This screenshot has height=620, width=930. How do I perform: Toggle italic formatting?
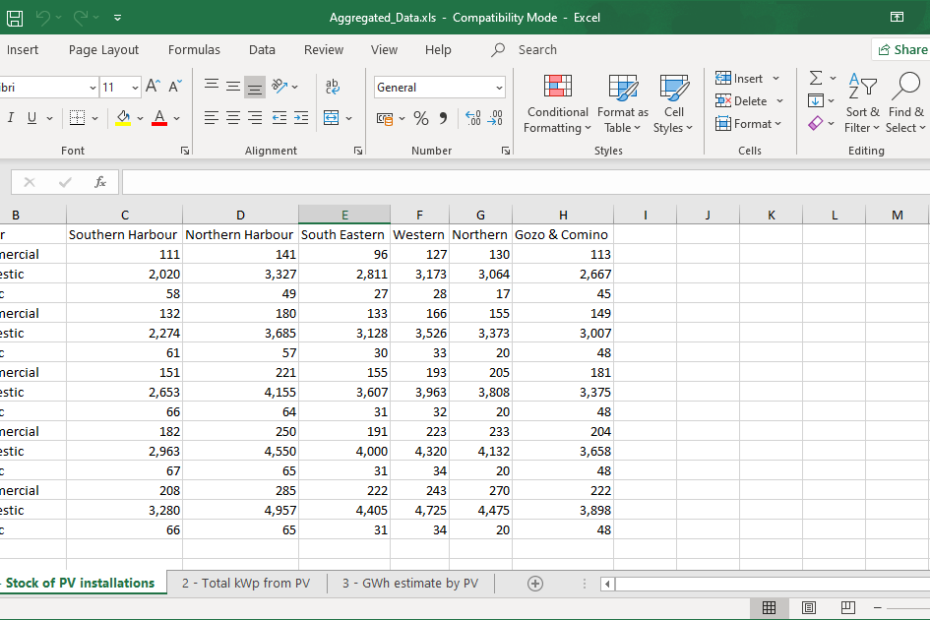pos(11,118)
